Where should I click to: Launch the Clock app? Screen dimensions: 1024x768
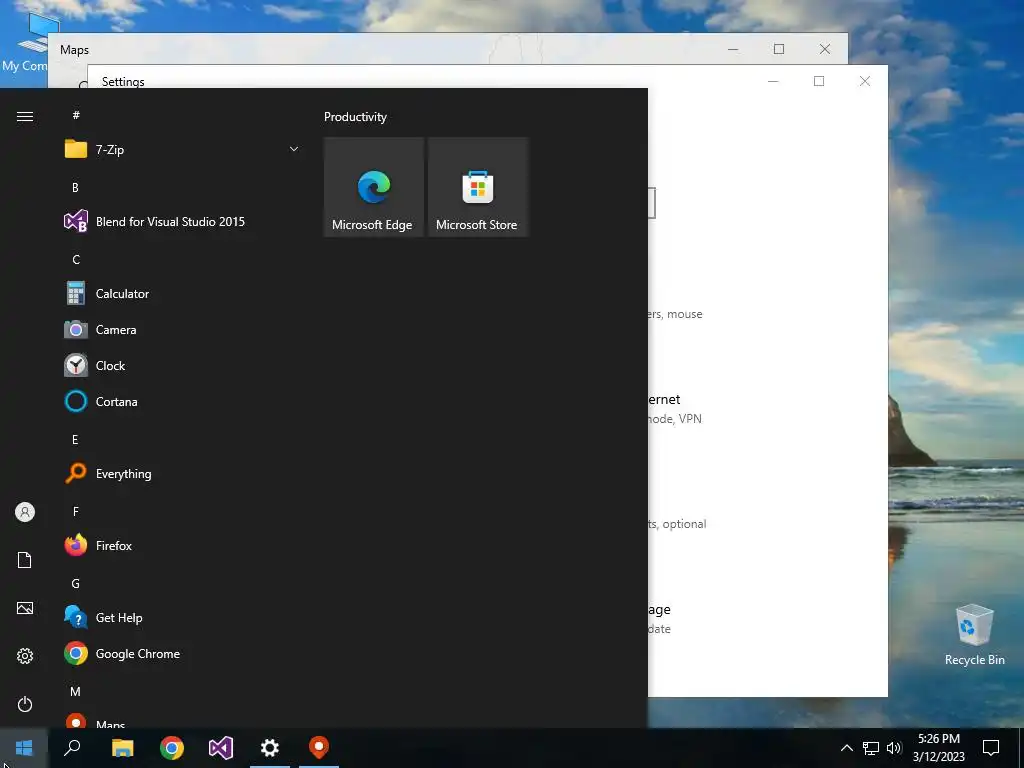[183, 366]
